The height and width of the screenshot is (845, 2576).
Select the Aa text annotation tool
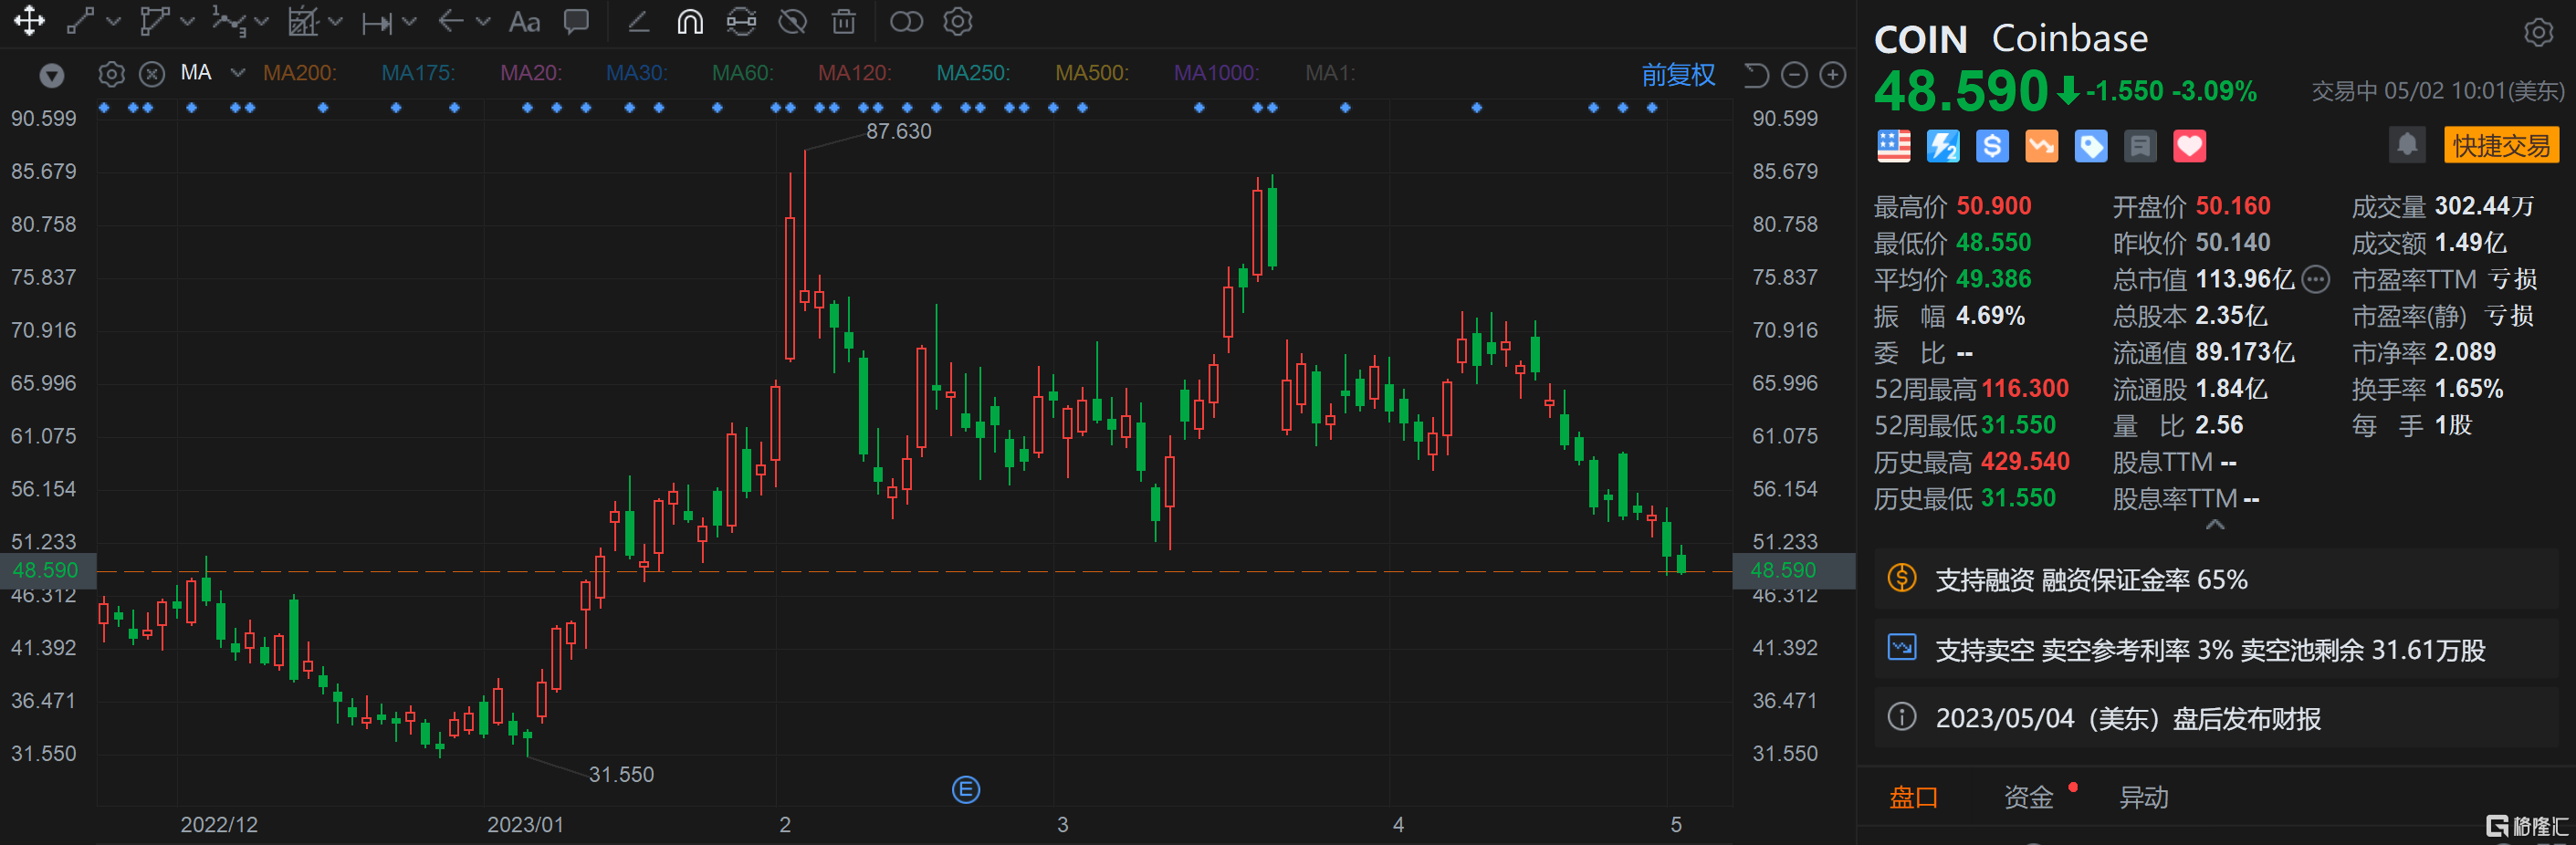coord(525,21)
